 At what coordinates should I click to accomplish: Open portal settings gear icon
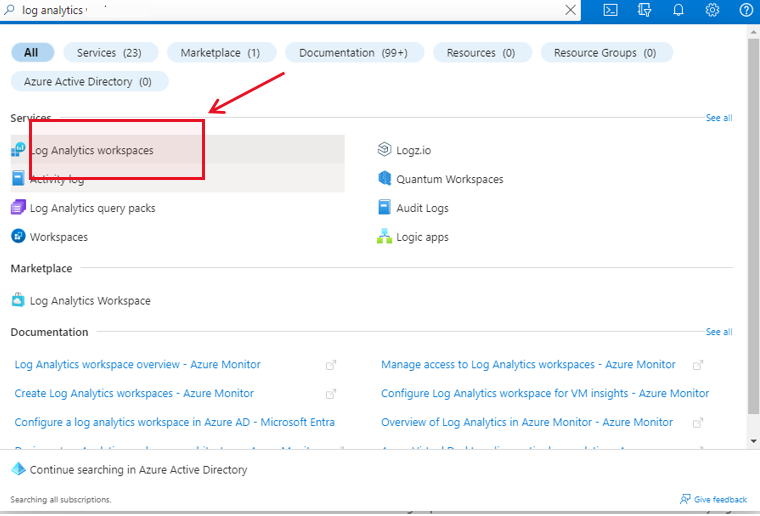[x=712, y=10]
